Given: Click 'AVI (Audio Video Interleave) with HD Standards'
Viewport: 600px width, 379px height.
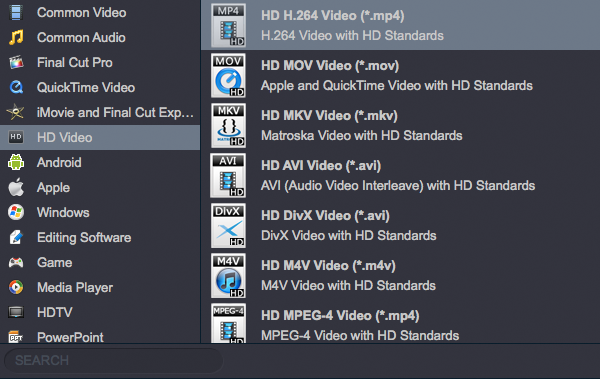Looking at the screenshot, I should (398, 186).
